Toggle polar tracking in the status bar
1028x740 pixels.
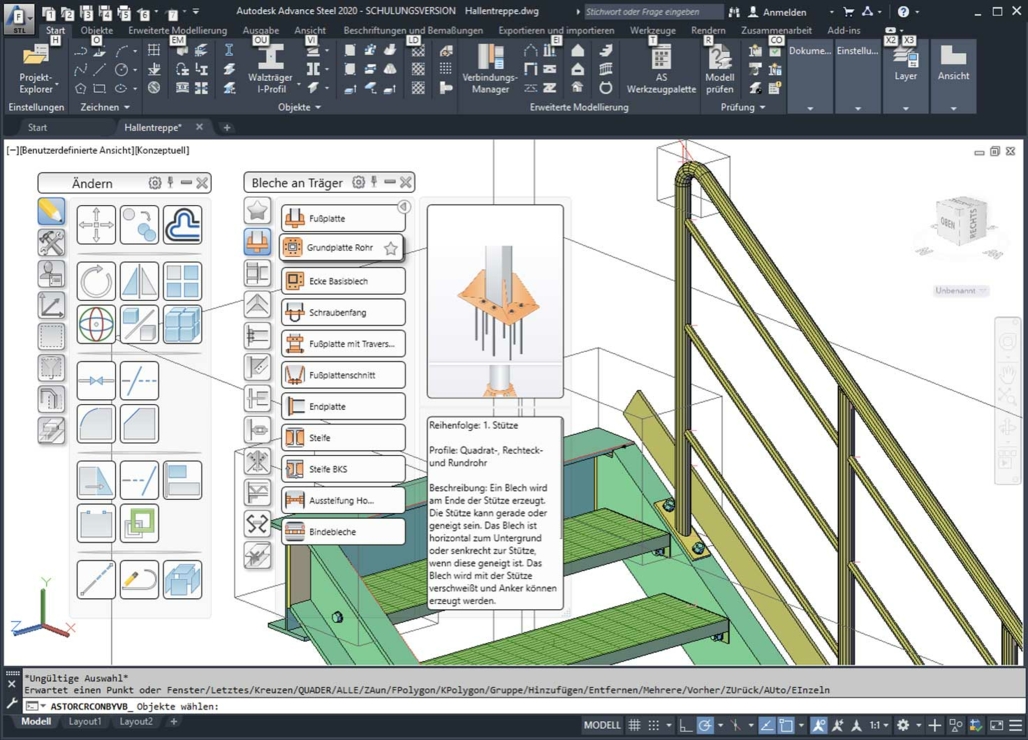click(x=705, y=725)
